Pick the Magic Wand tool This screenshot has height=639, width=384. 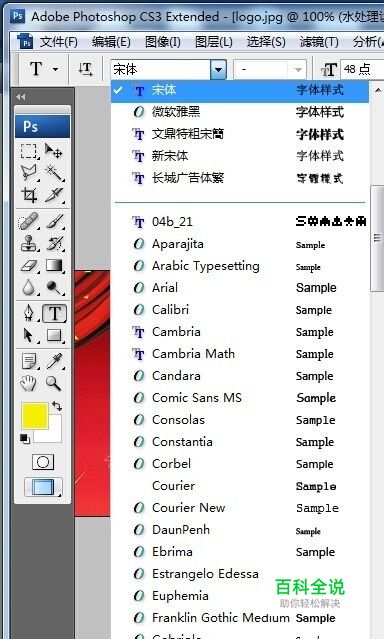(54, 173)
